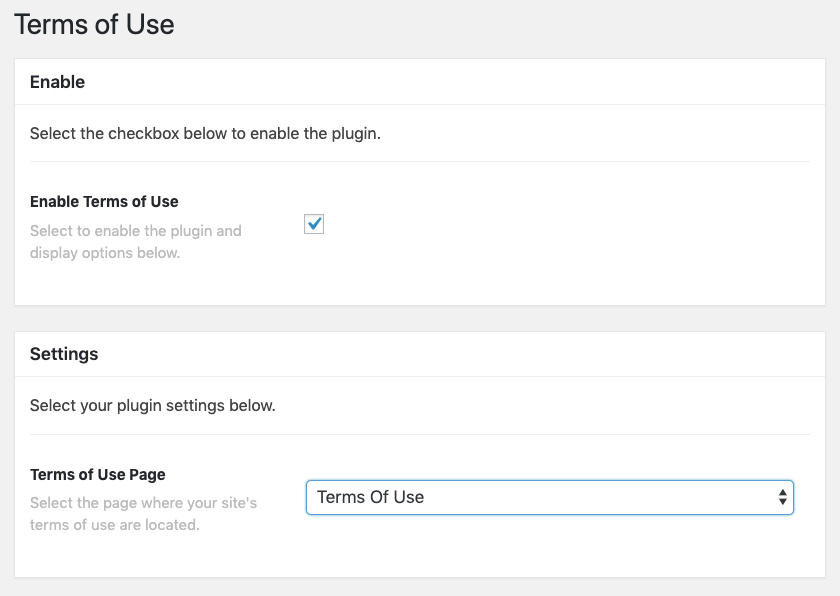Click the blue checkmark icon in the checkbox
The image size is (840, 596).
coord(314,224)
